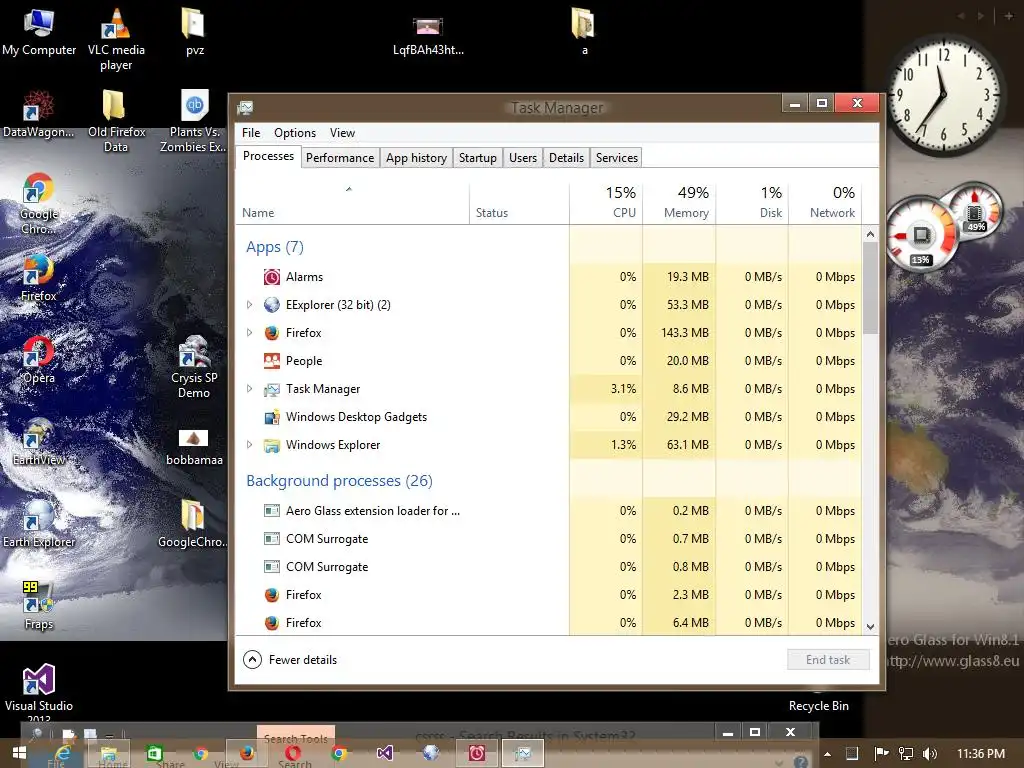The width and height of the screenshot is (1024, 768).
Task: Select the Old Firefox Data folder
Action: [x=116, y=121]
